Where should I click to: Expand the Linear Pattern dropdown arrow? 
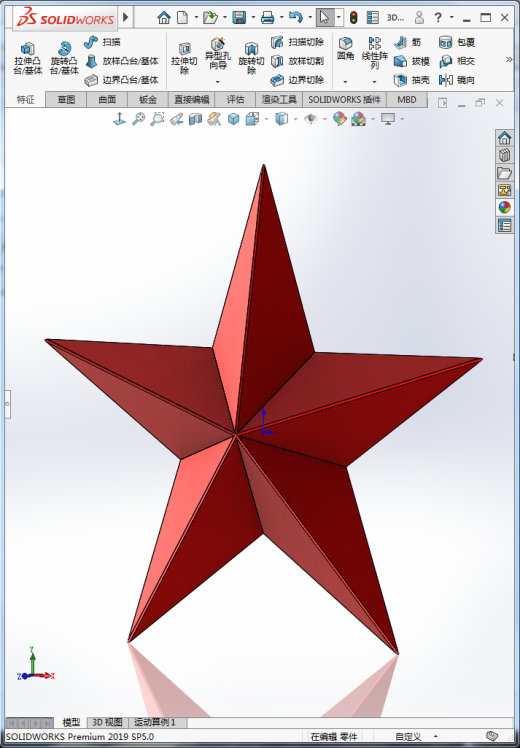pyautogui.click(x=374, y=82)
